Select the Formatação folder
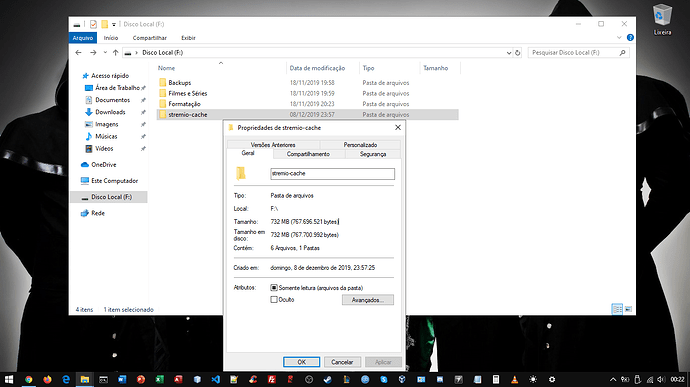Screen dimensions: 690x387 click(184, 104)
